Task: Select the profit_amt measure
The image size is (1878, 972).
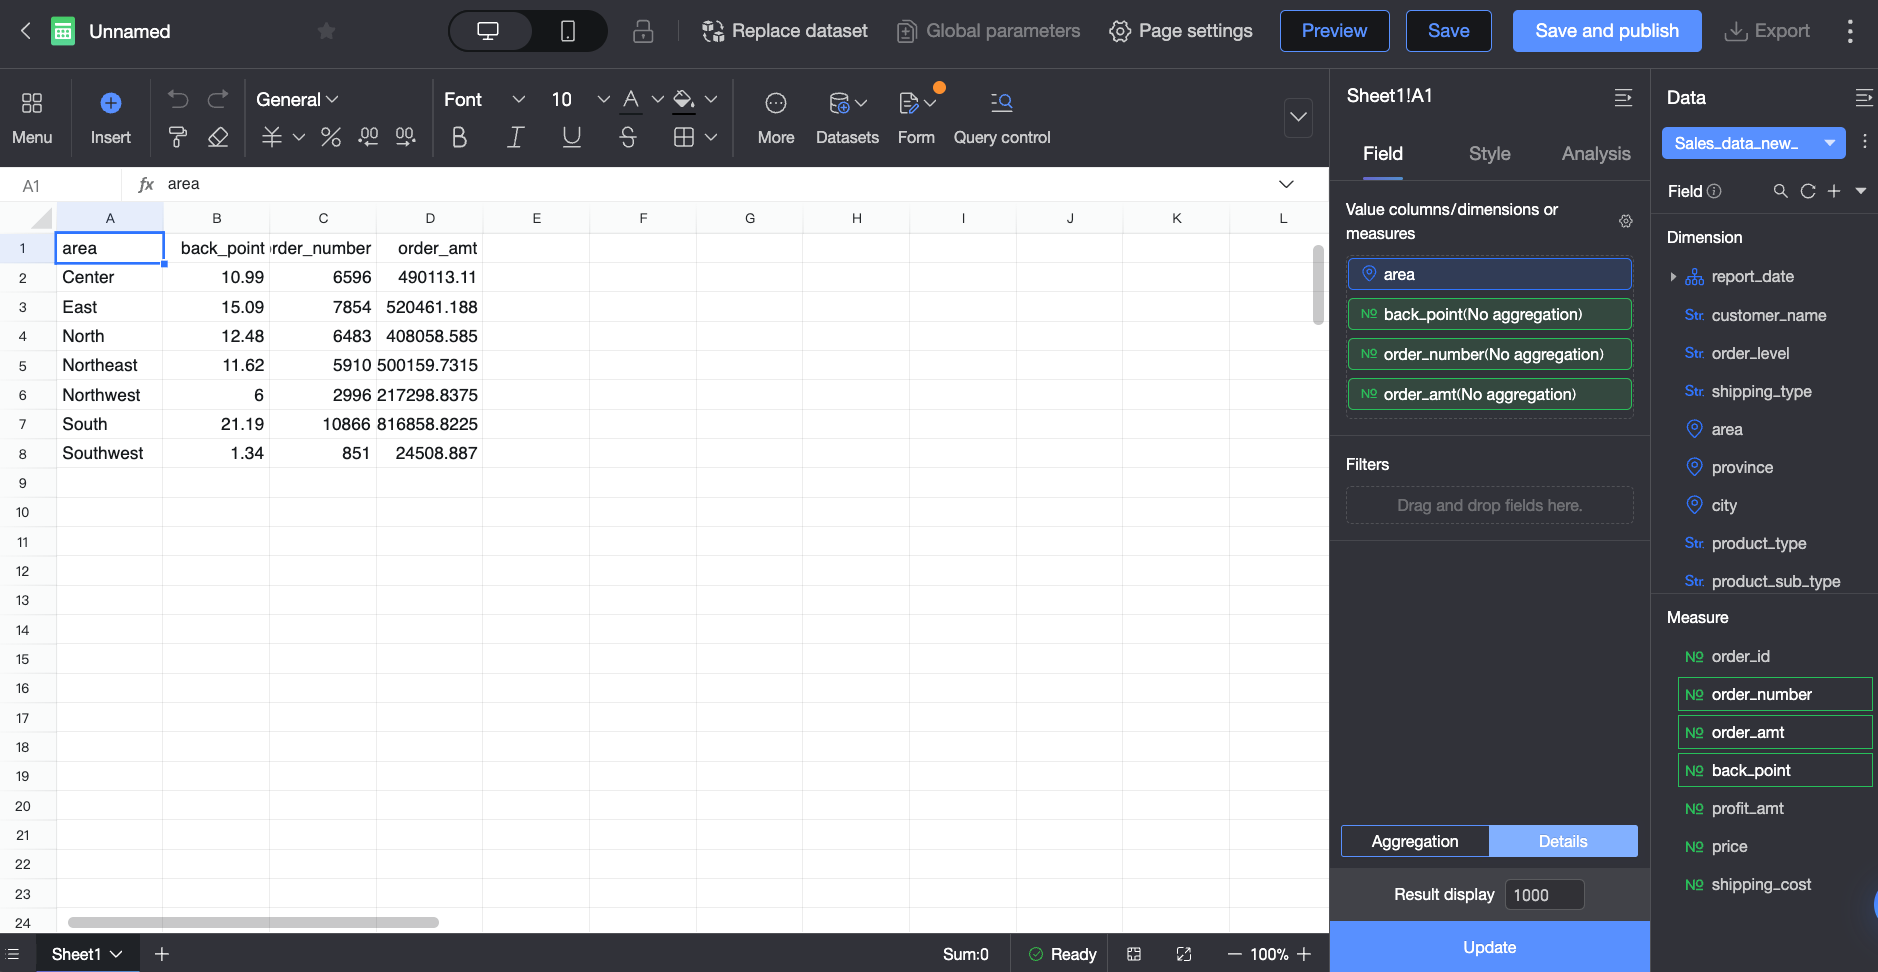Action: tap(1747, 808)
